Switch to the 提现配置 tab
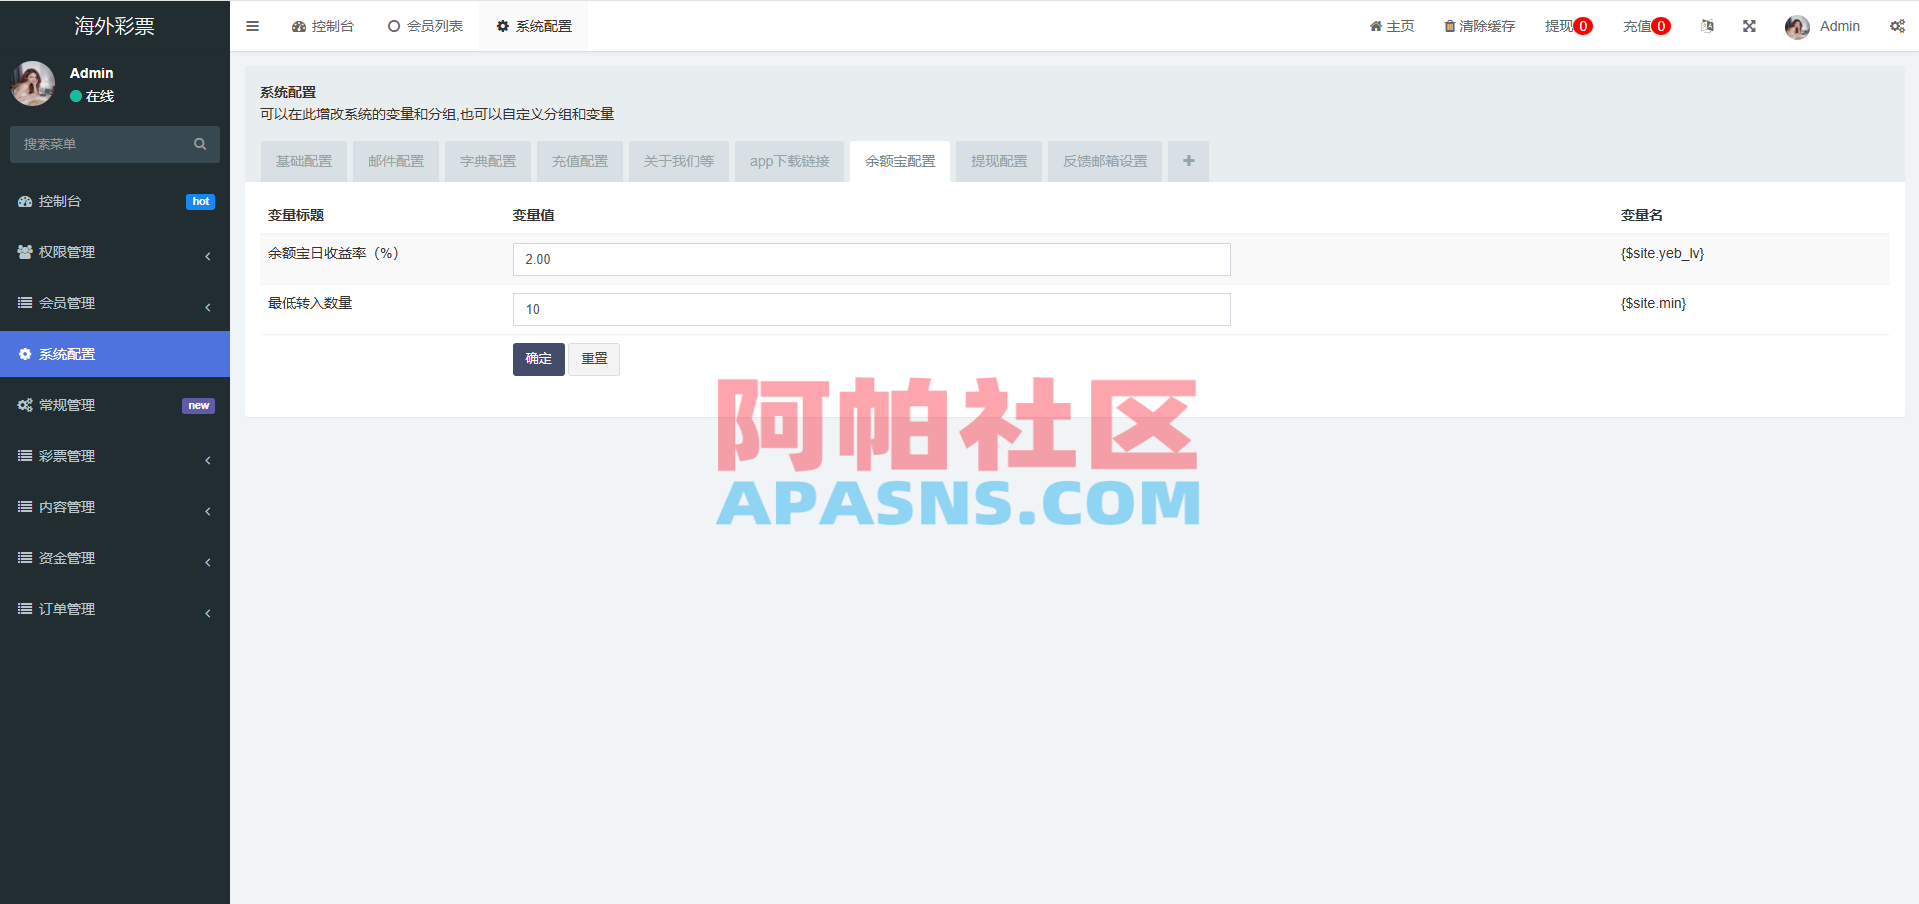 997,161
